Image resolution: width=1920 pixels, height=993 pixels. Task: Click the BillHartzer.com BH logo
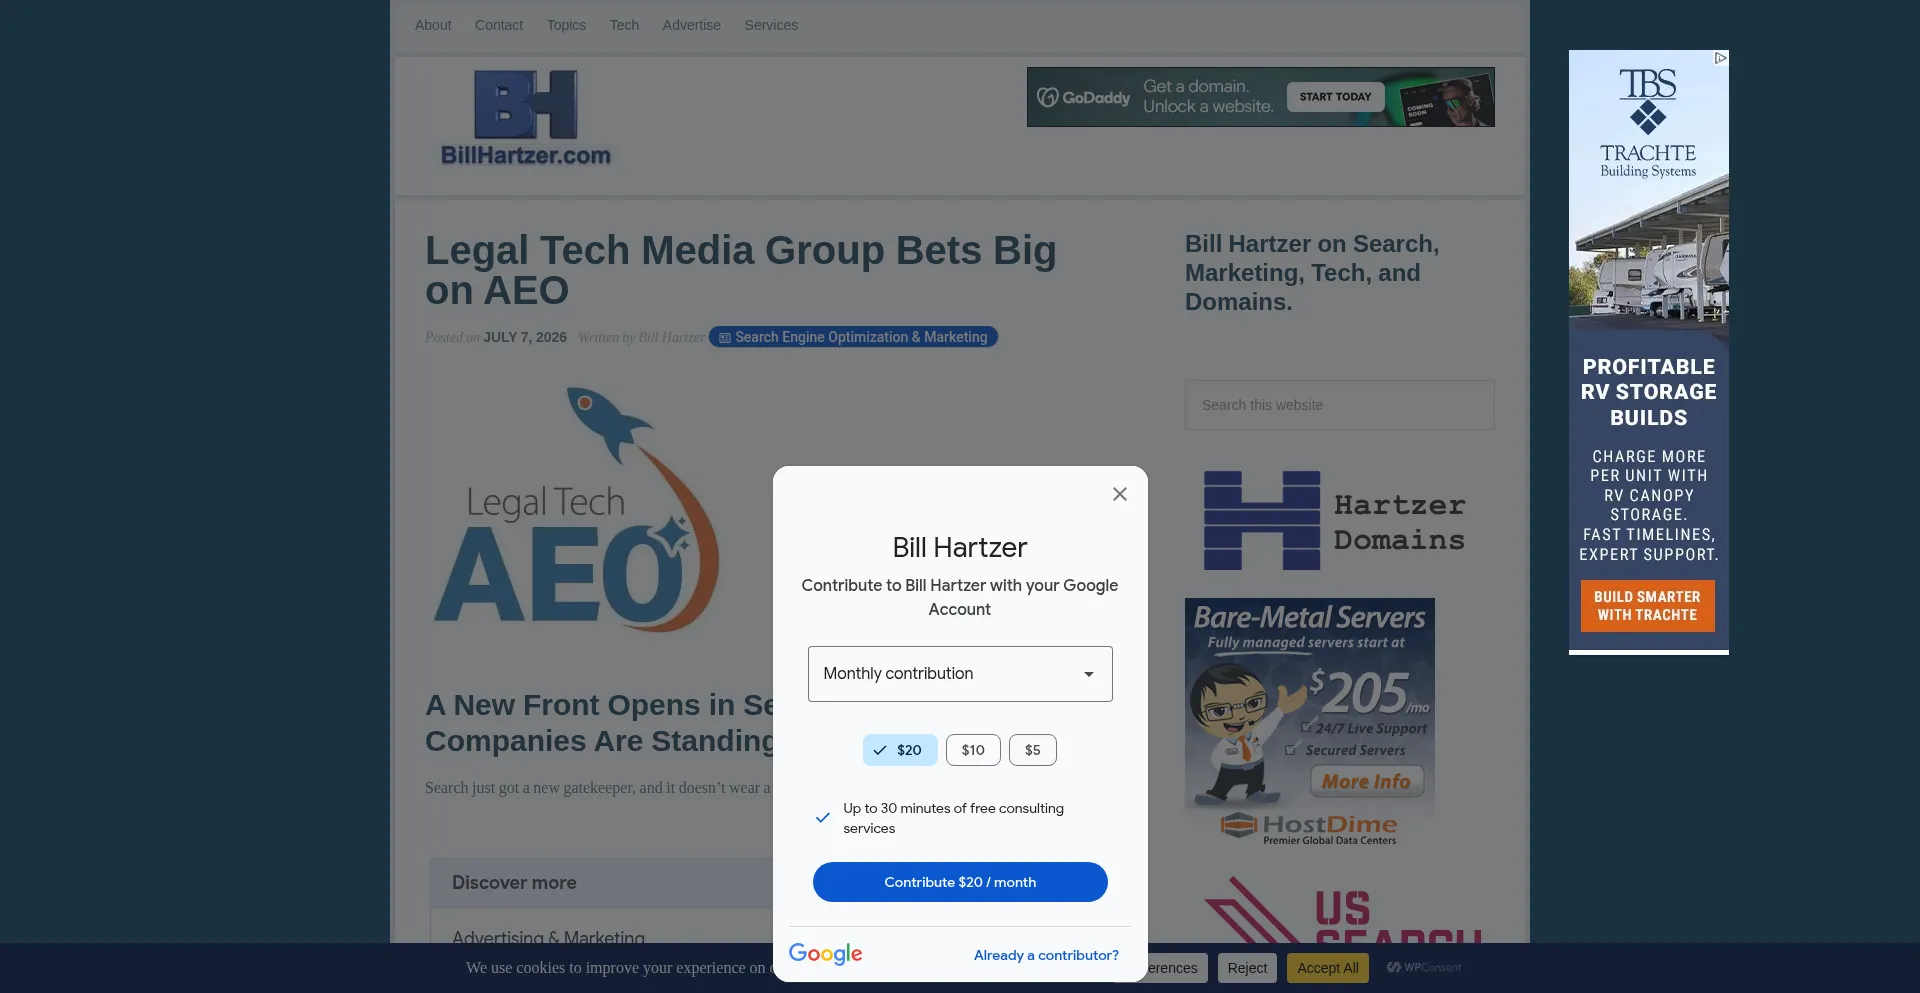click(x=526, y=118)
